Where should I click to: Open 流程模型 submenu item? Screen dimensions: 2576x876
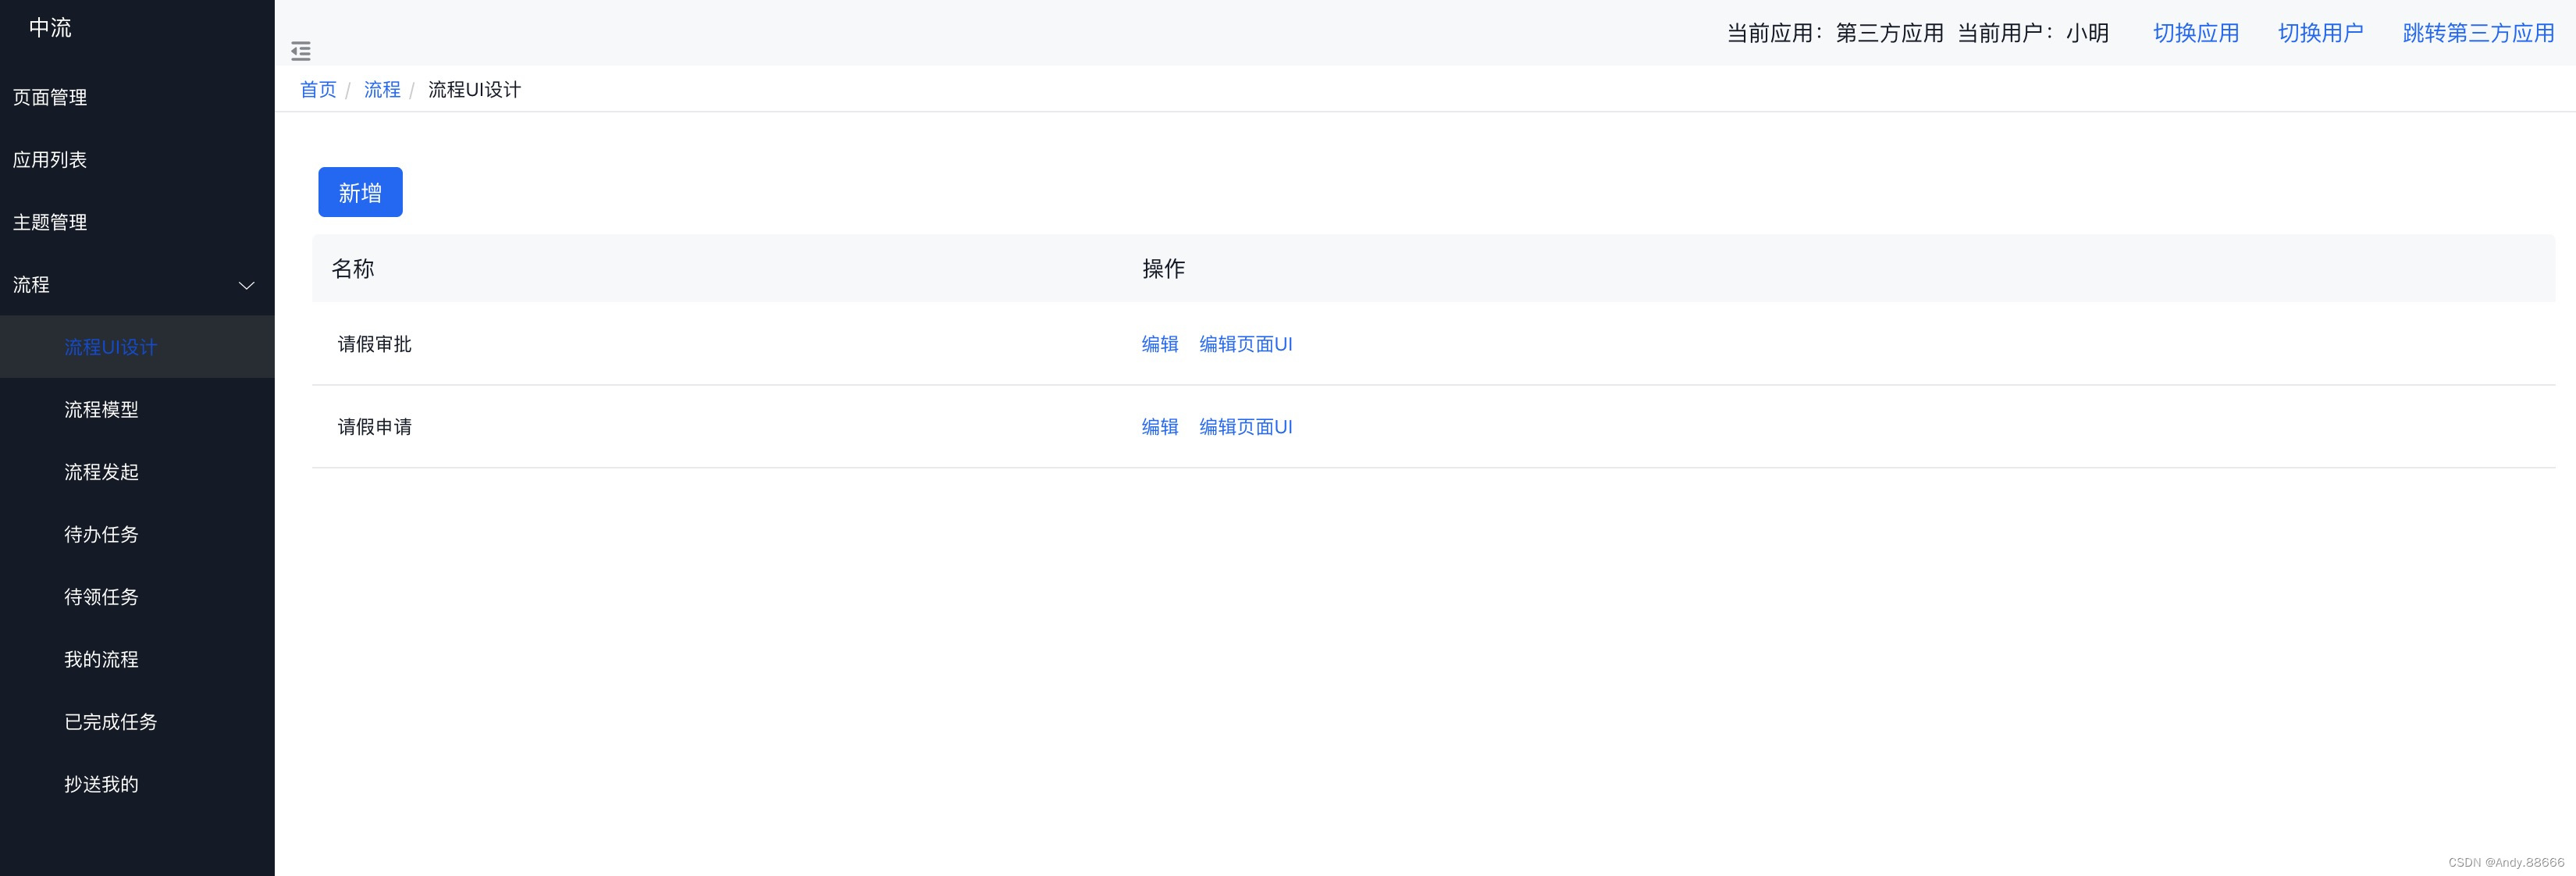[x=102, y=410]
